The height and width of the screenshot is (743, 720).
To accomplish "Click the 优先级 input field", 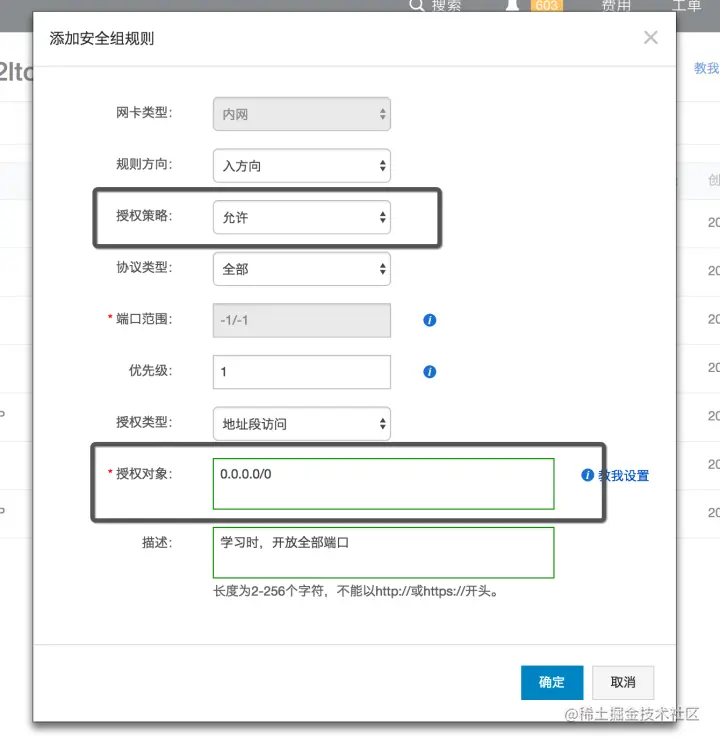I will pos(302,372).
